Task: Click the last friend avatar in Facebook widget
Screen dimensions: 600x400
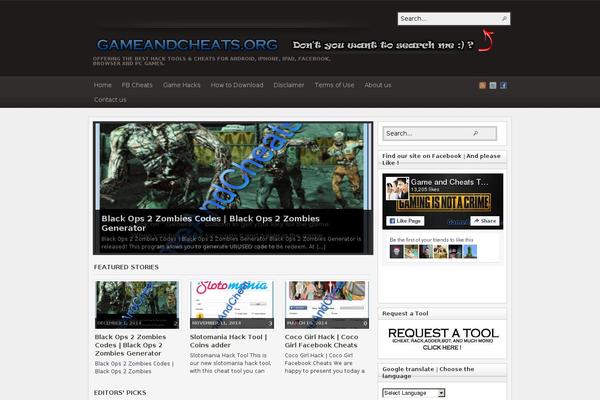Action: [470, 251]
